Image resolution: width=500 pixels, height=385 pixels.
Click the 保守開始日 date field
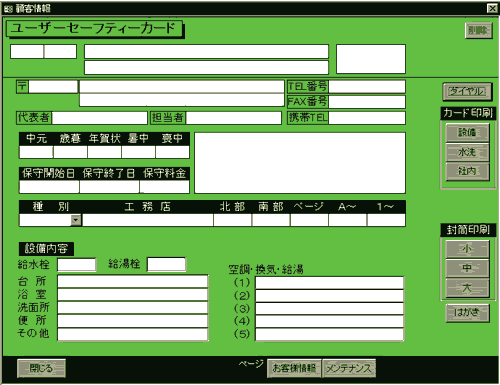coord(49,187)
